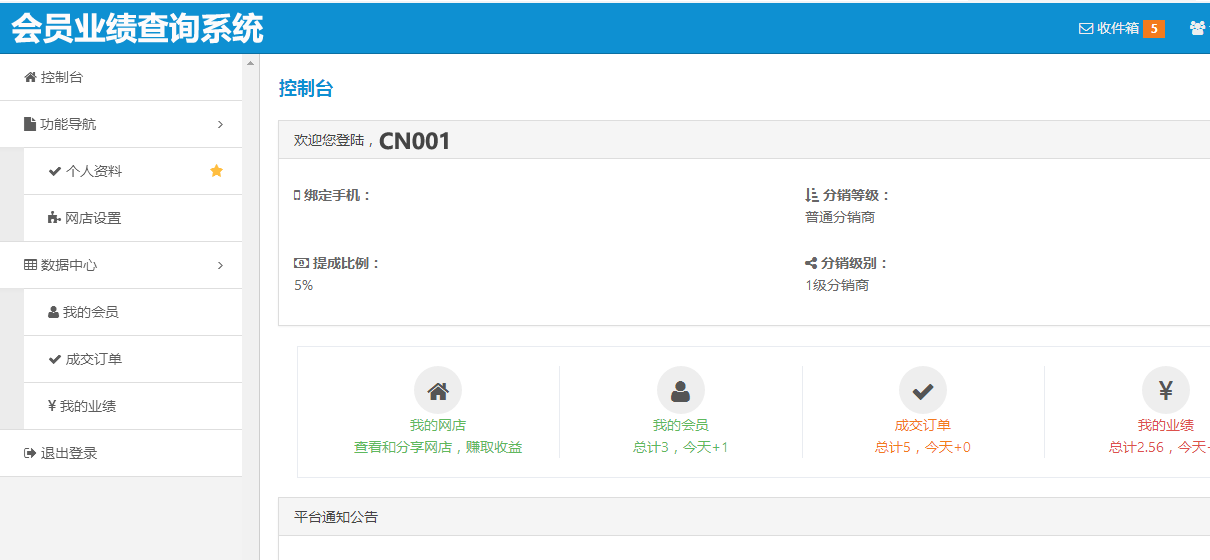This screenshot has height=560, width=1210.
Task: Open the 收件箱 envelope icon
Action: point(1085,28)
